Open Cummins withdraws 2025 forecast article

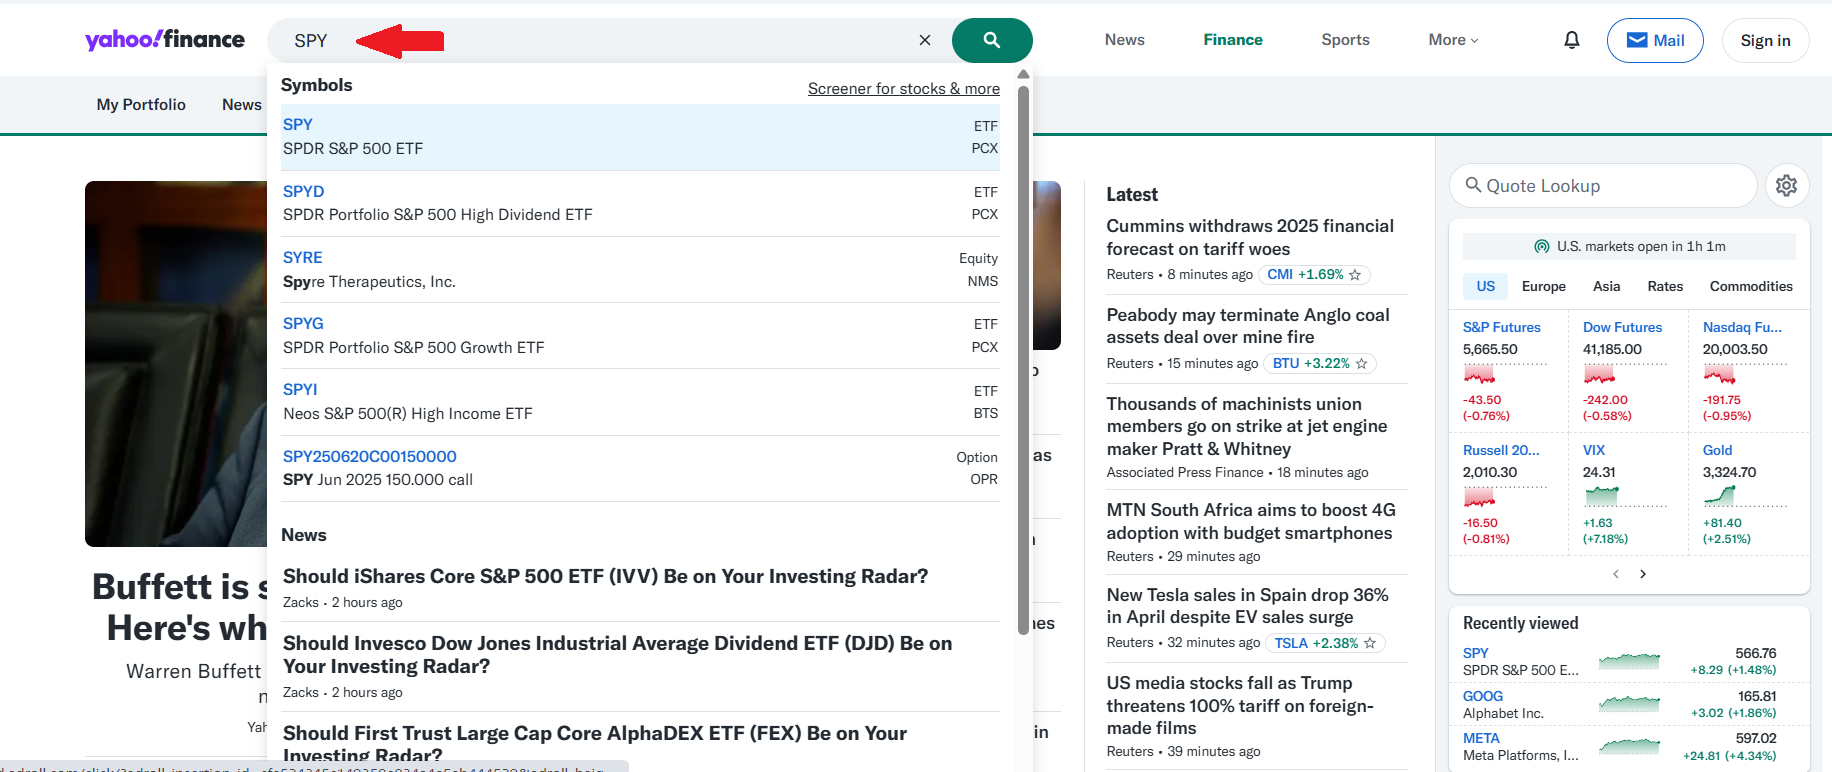(x=1250, y=238)
